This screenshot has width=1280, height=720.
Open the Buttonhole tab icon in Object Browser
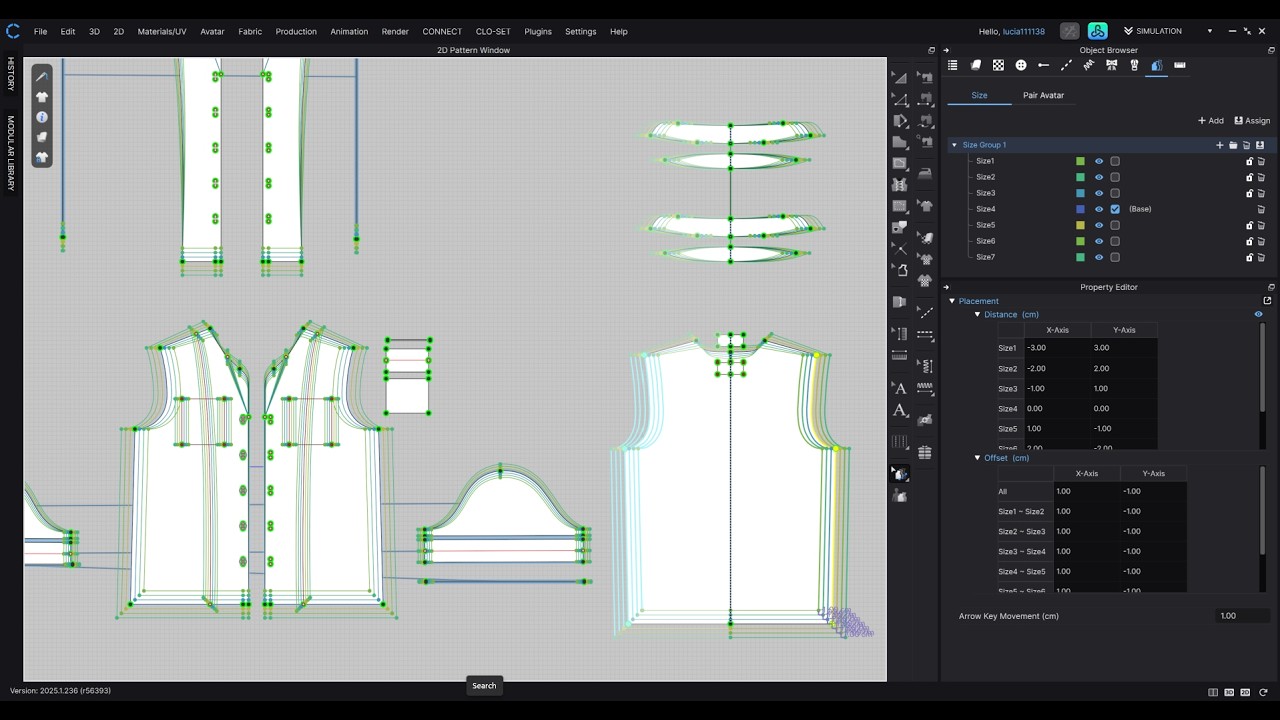pos(1044,65)
